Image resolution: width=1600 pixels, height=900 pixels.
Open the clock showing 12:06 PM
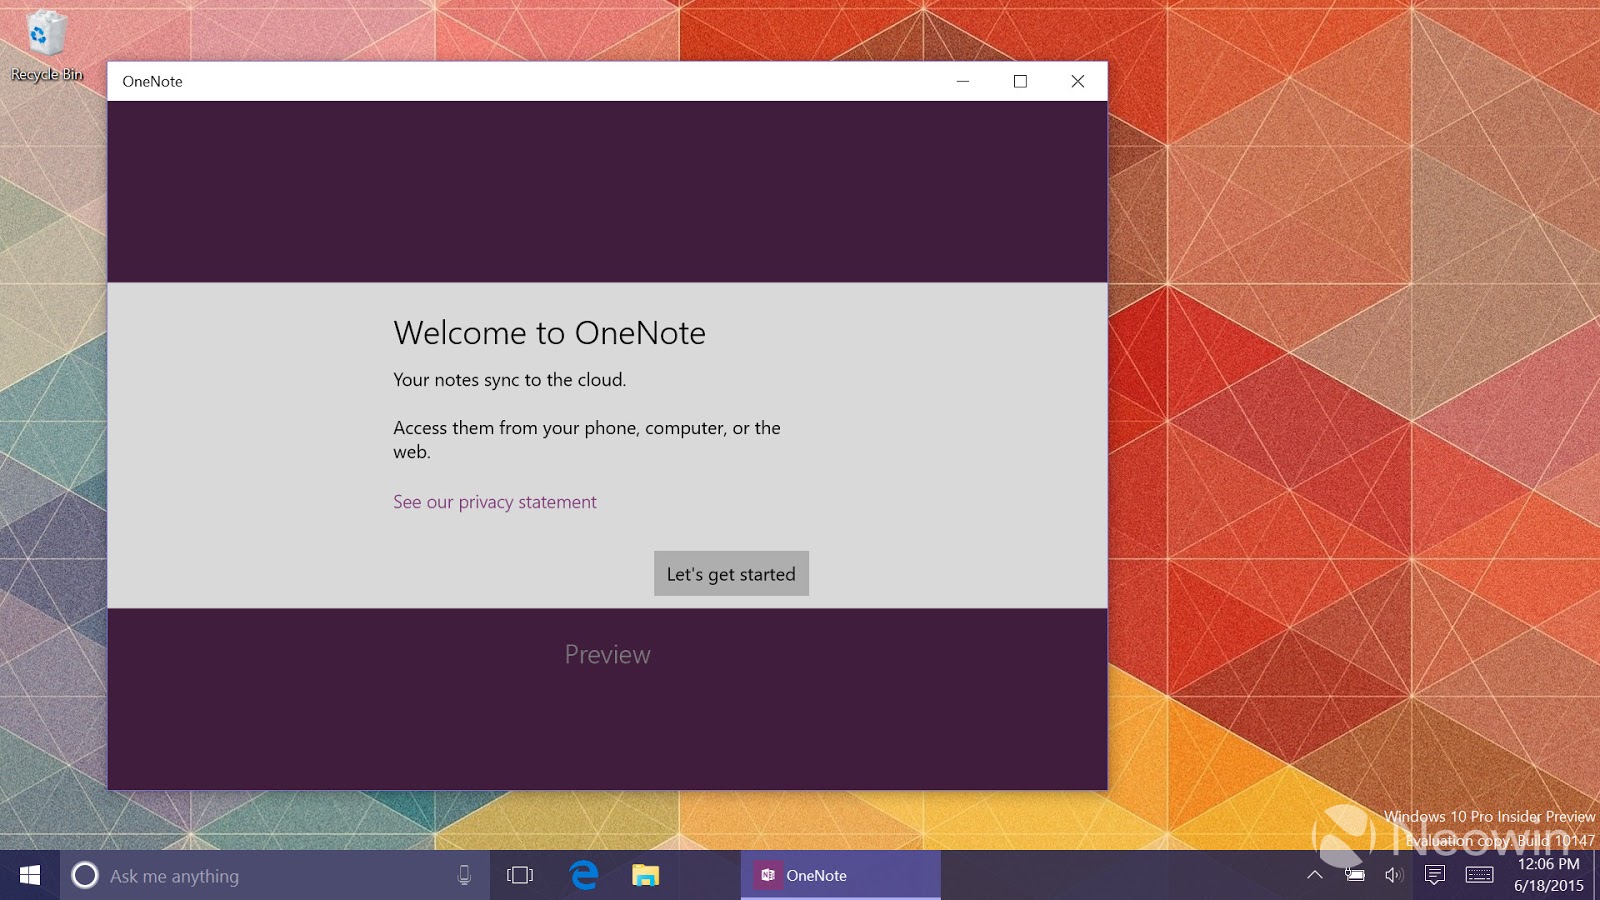tap(1549, 875)
